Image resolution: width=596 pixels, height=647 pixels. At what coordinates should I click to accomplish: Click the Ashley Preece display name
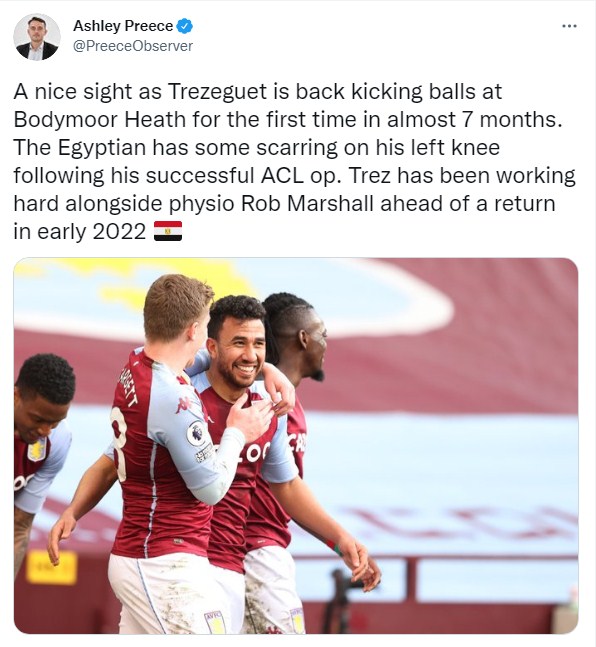pos(123,26)
